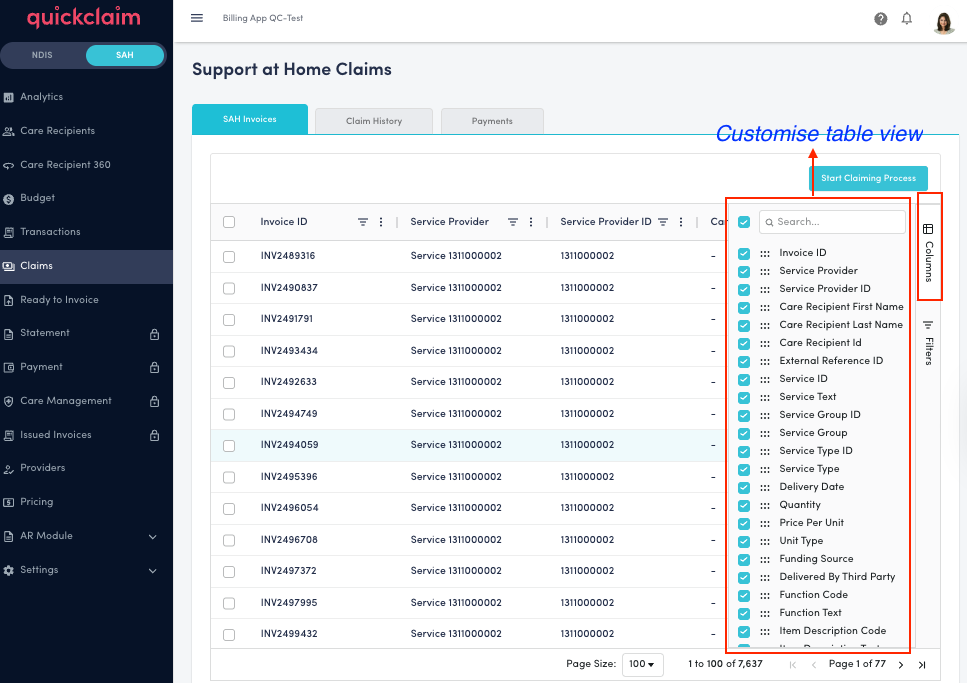Image resolution: width=967 pixels, height=683 pixels.
Task: Switch to the Claim History tab
Action: (374, 121)
